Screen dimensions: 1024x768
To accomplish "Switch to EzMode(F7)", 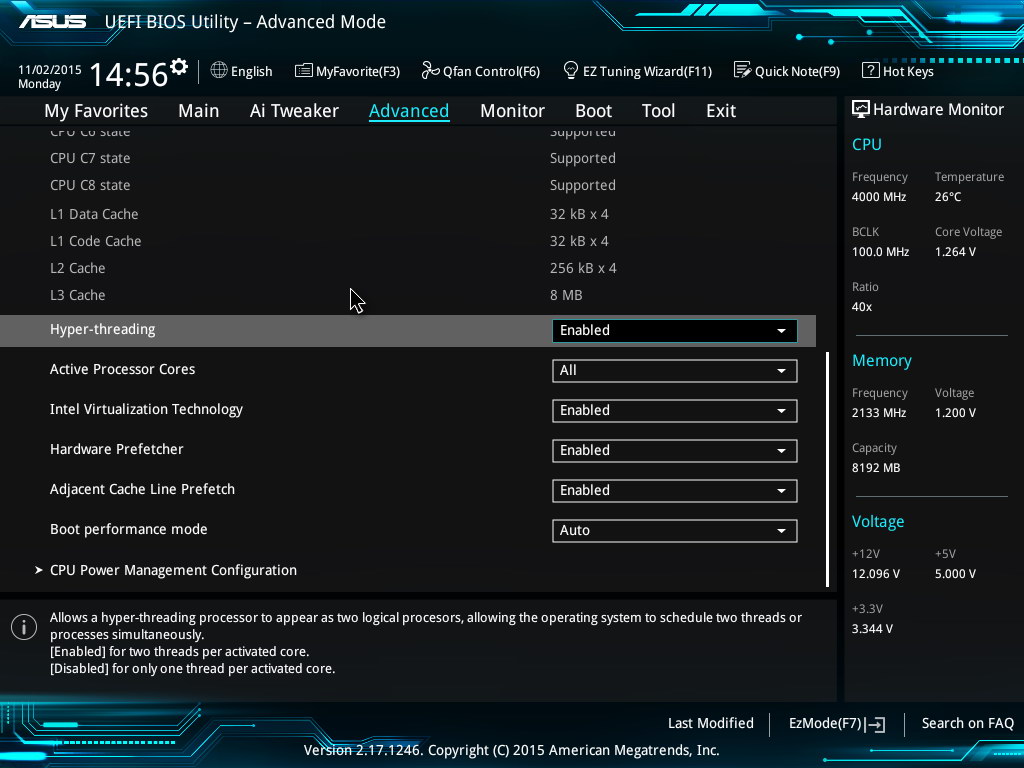I will [836, 724].
